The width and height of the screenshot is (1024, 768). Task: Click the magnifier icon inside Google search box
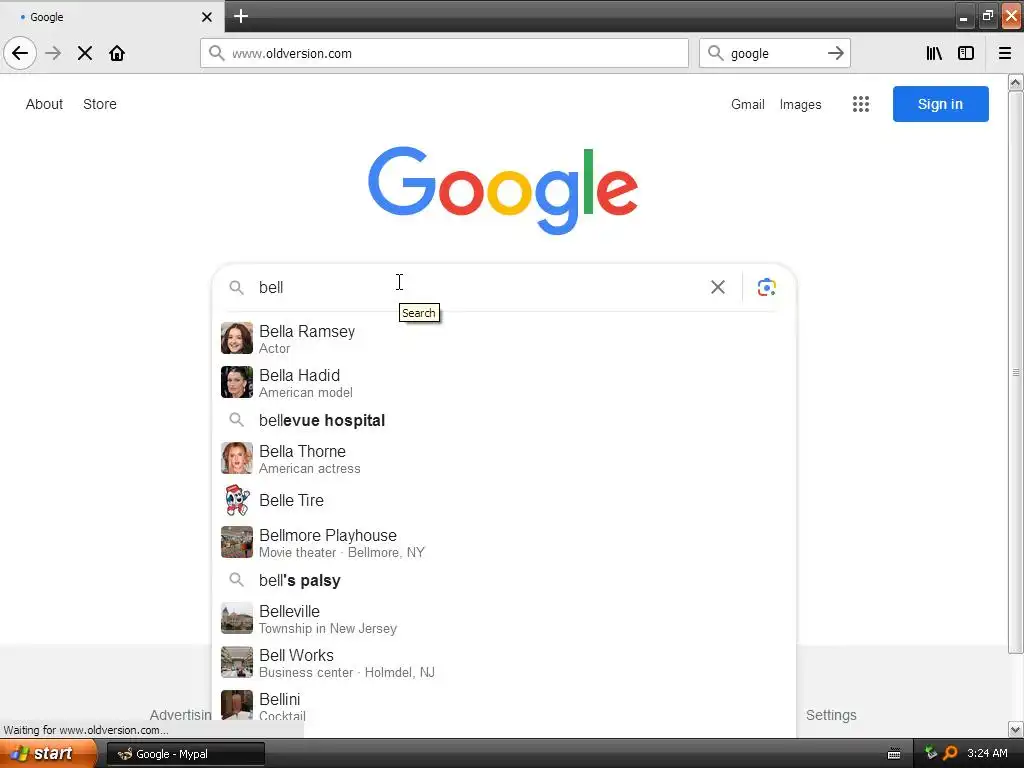tap(236, 287)
